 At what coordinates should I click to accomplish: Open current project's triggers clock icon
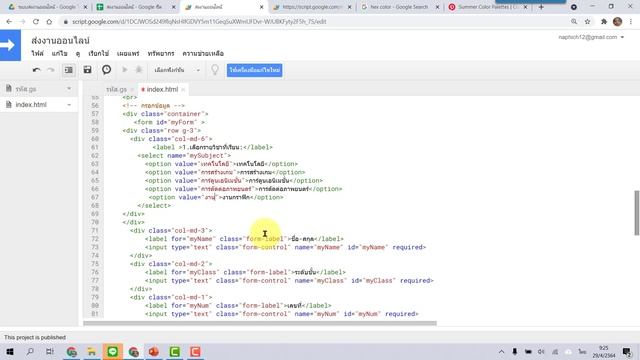[x=107, y=70]
